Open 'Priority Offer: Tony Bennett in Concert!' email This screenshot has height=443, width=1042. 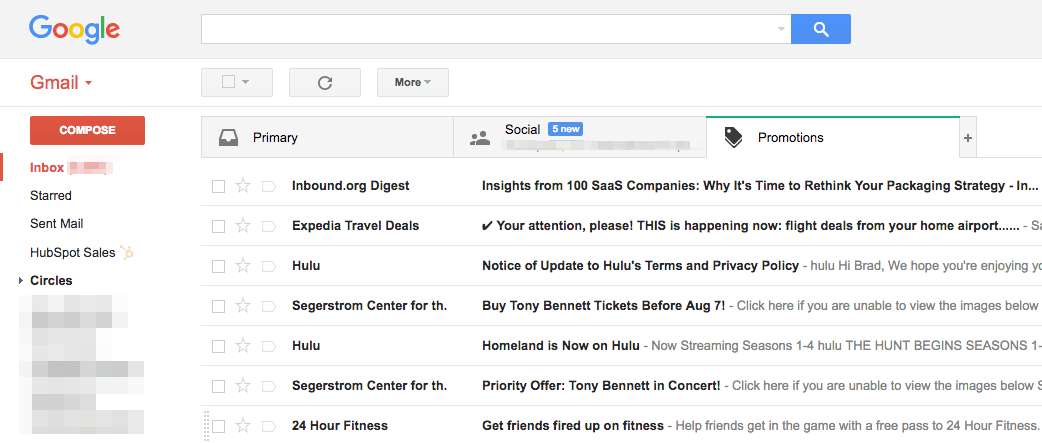pyautogui.click(x=601, y=385)
